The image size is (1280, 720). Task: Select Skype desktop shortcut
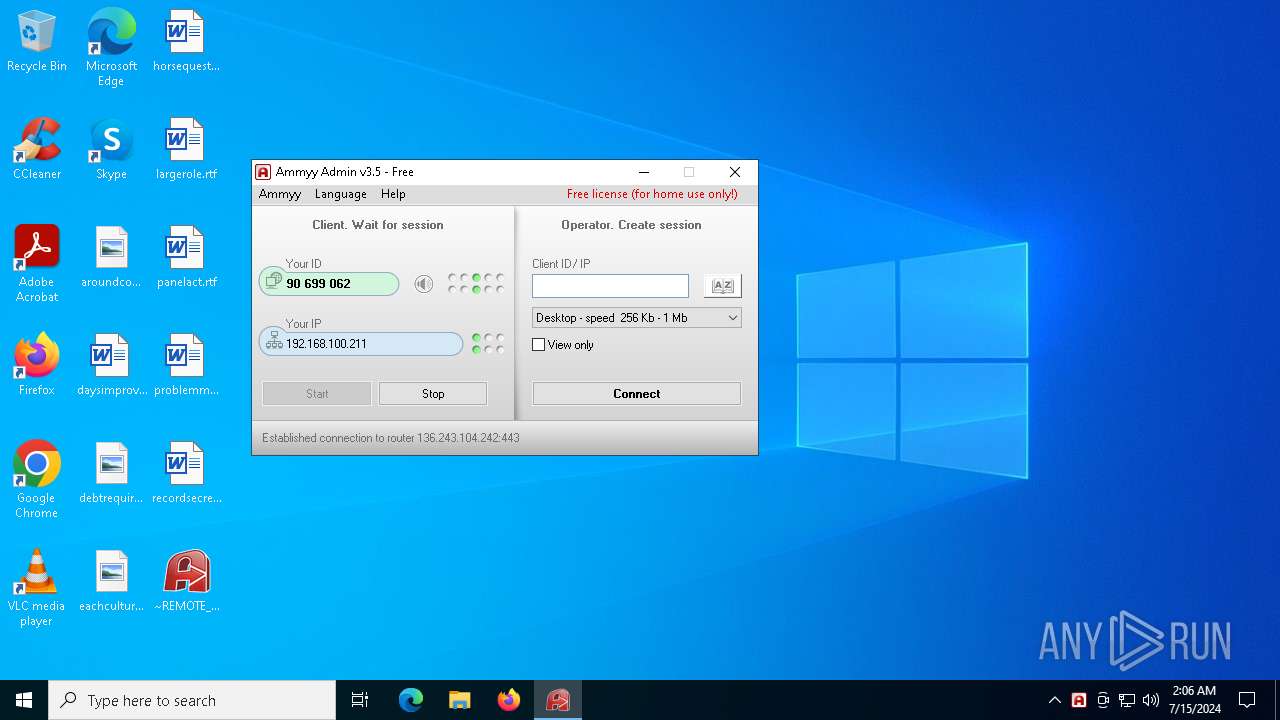(x=111, y=149)
